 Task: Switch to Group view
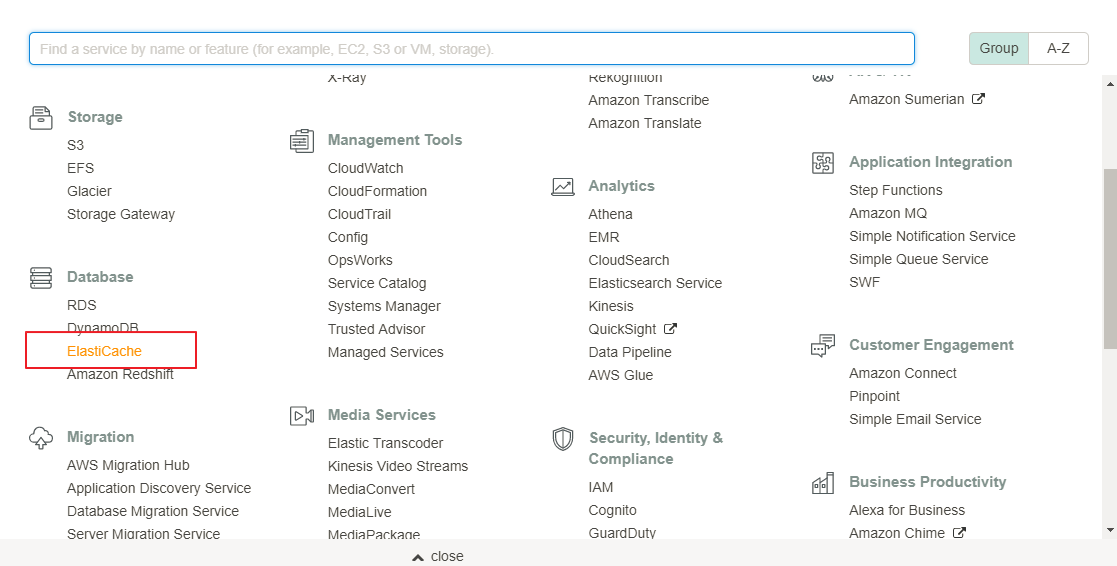tap(998, 48)
